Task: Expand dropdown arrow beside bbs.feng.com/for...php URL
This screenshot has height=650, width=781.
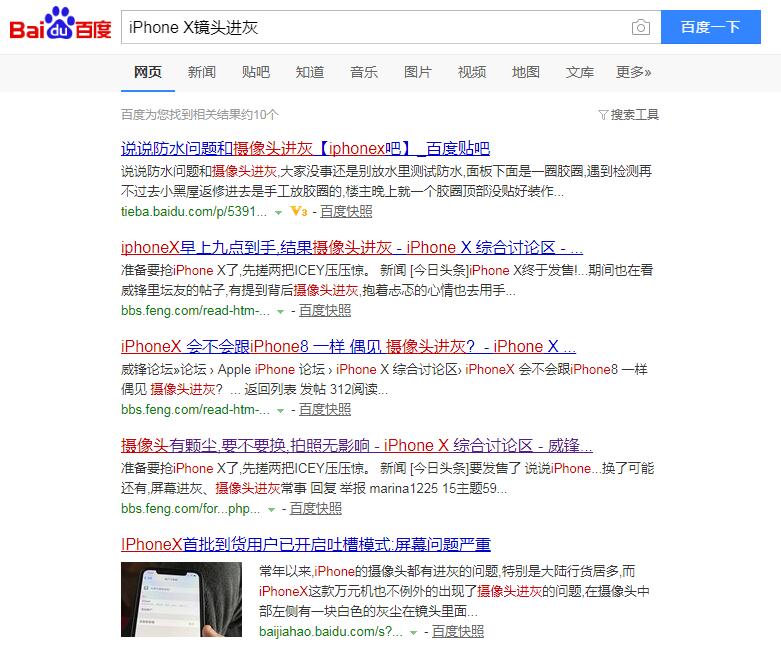Action: (271, 510)
